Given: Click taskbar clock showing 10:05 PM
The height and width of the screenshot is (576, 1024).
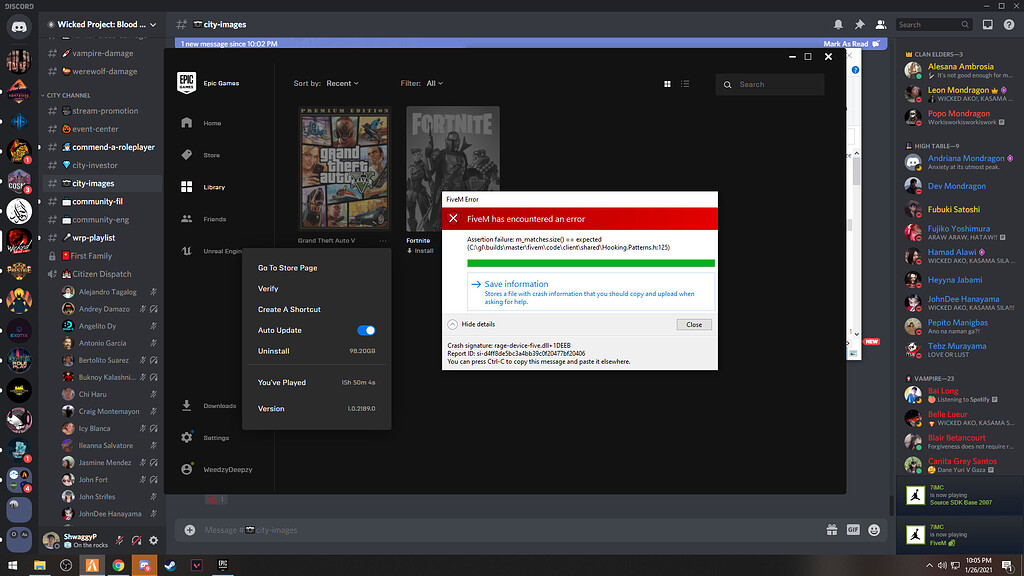Looking at the screenshot, I should coord(978,565).
